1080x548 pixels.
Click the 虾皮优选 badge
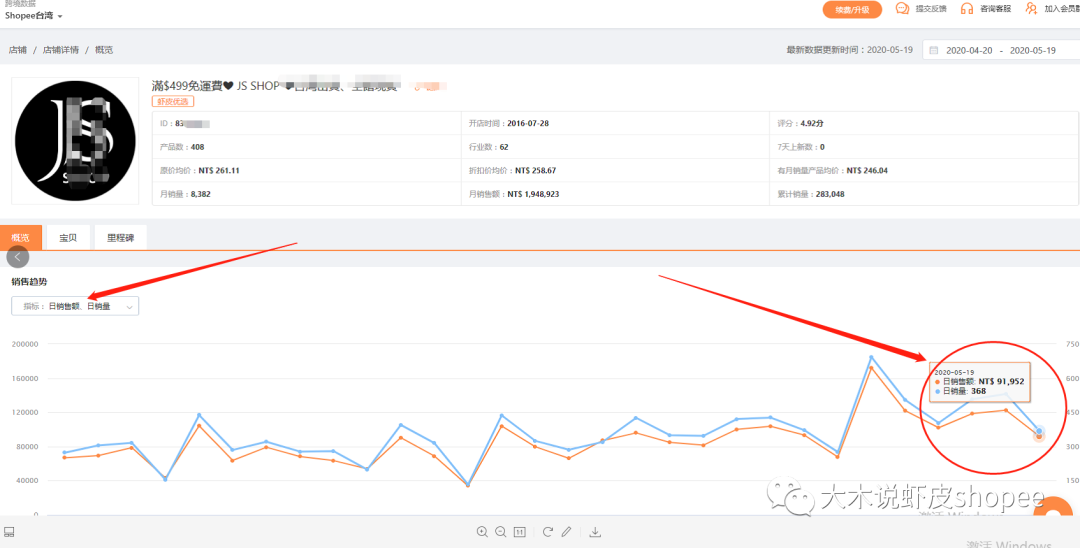pos(173,101)
